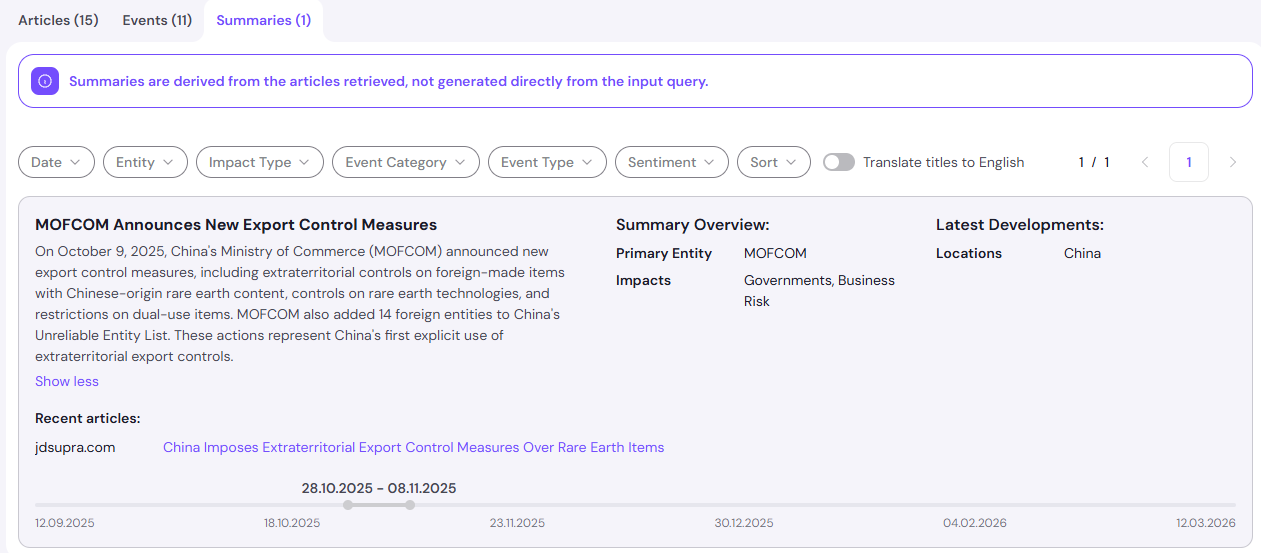Screen dimensions: 1261x553
Task: Open the Sentiment filter dropdown
Action: pyautogui.click(x=672, y=162)
